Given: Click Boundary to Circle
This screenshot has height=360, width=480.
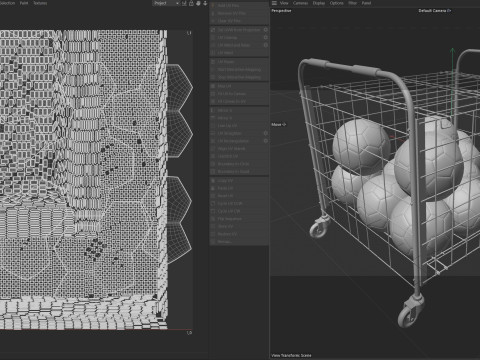Looking at the screenshot, I should [x=239, y=164].
